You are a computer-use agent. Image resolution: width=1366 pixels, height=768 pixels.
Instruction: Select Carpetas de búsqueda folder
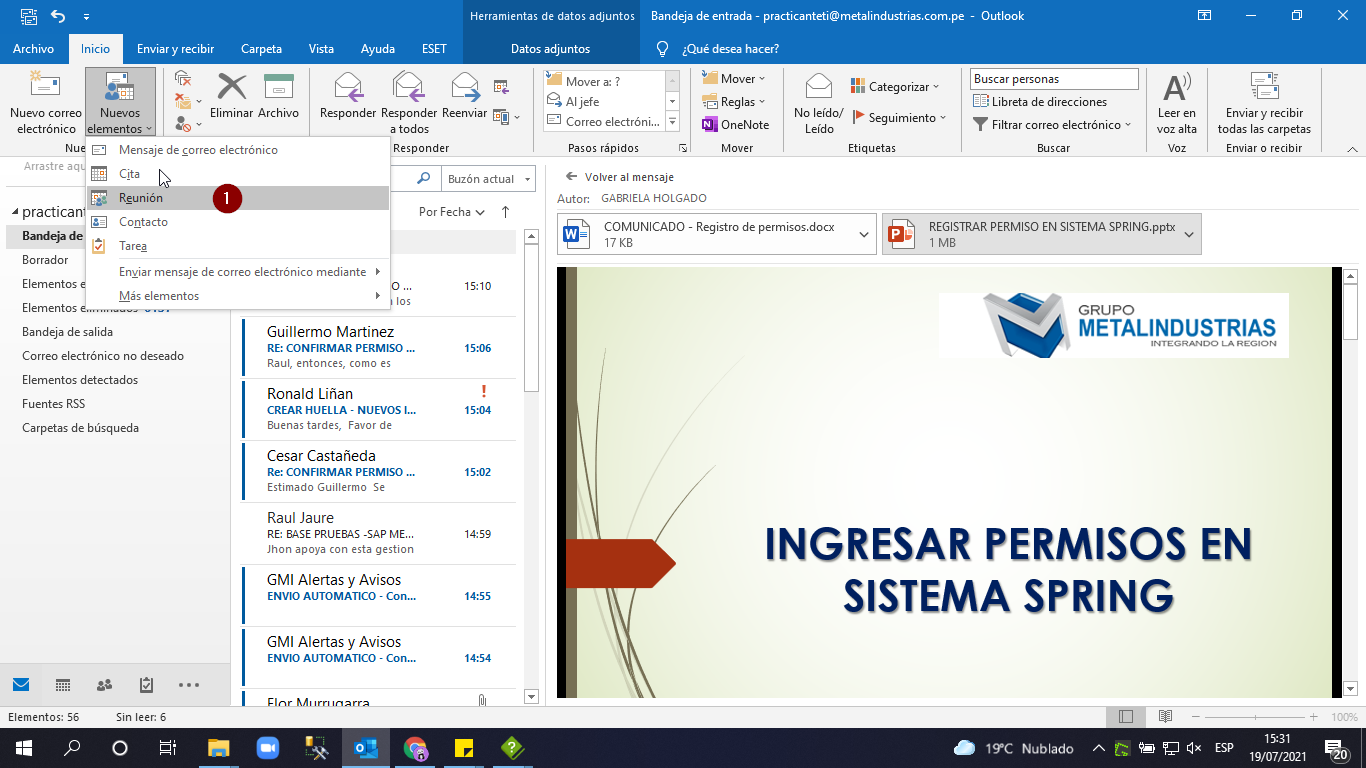[x=80, y=428]
